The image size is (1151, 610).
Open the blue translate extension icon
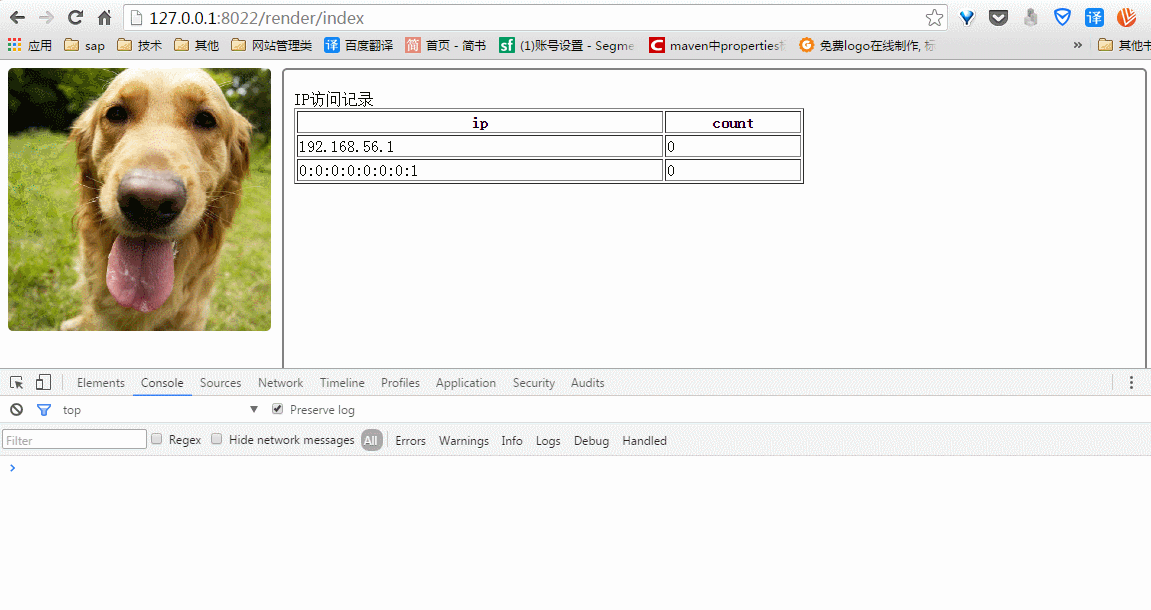[x=1094, y=18]
